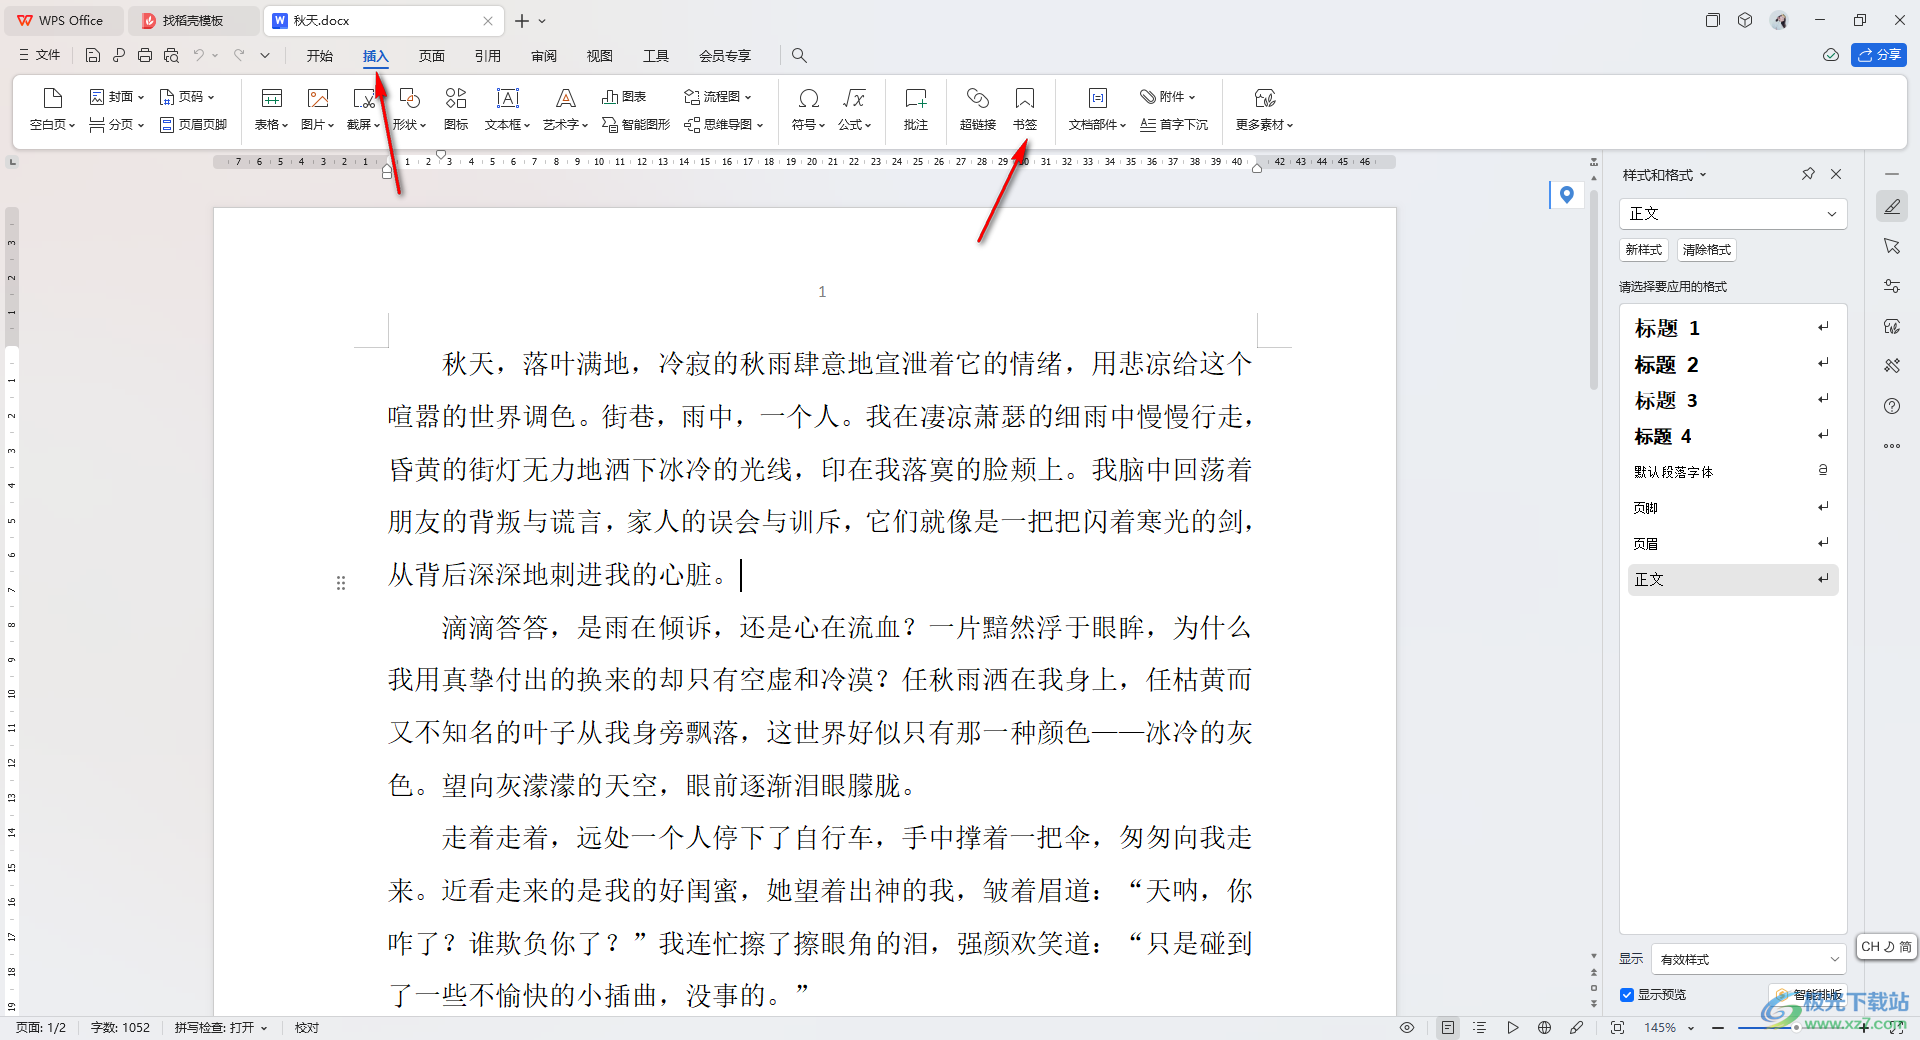Toggle the show preview (显示预览) checkbox

click(1627, 995)
